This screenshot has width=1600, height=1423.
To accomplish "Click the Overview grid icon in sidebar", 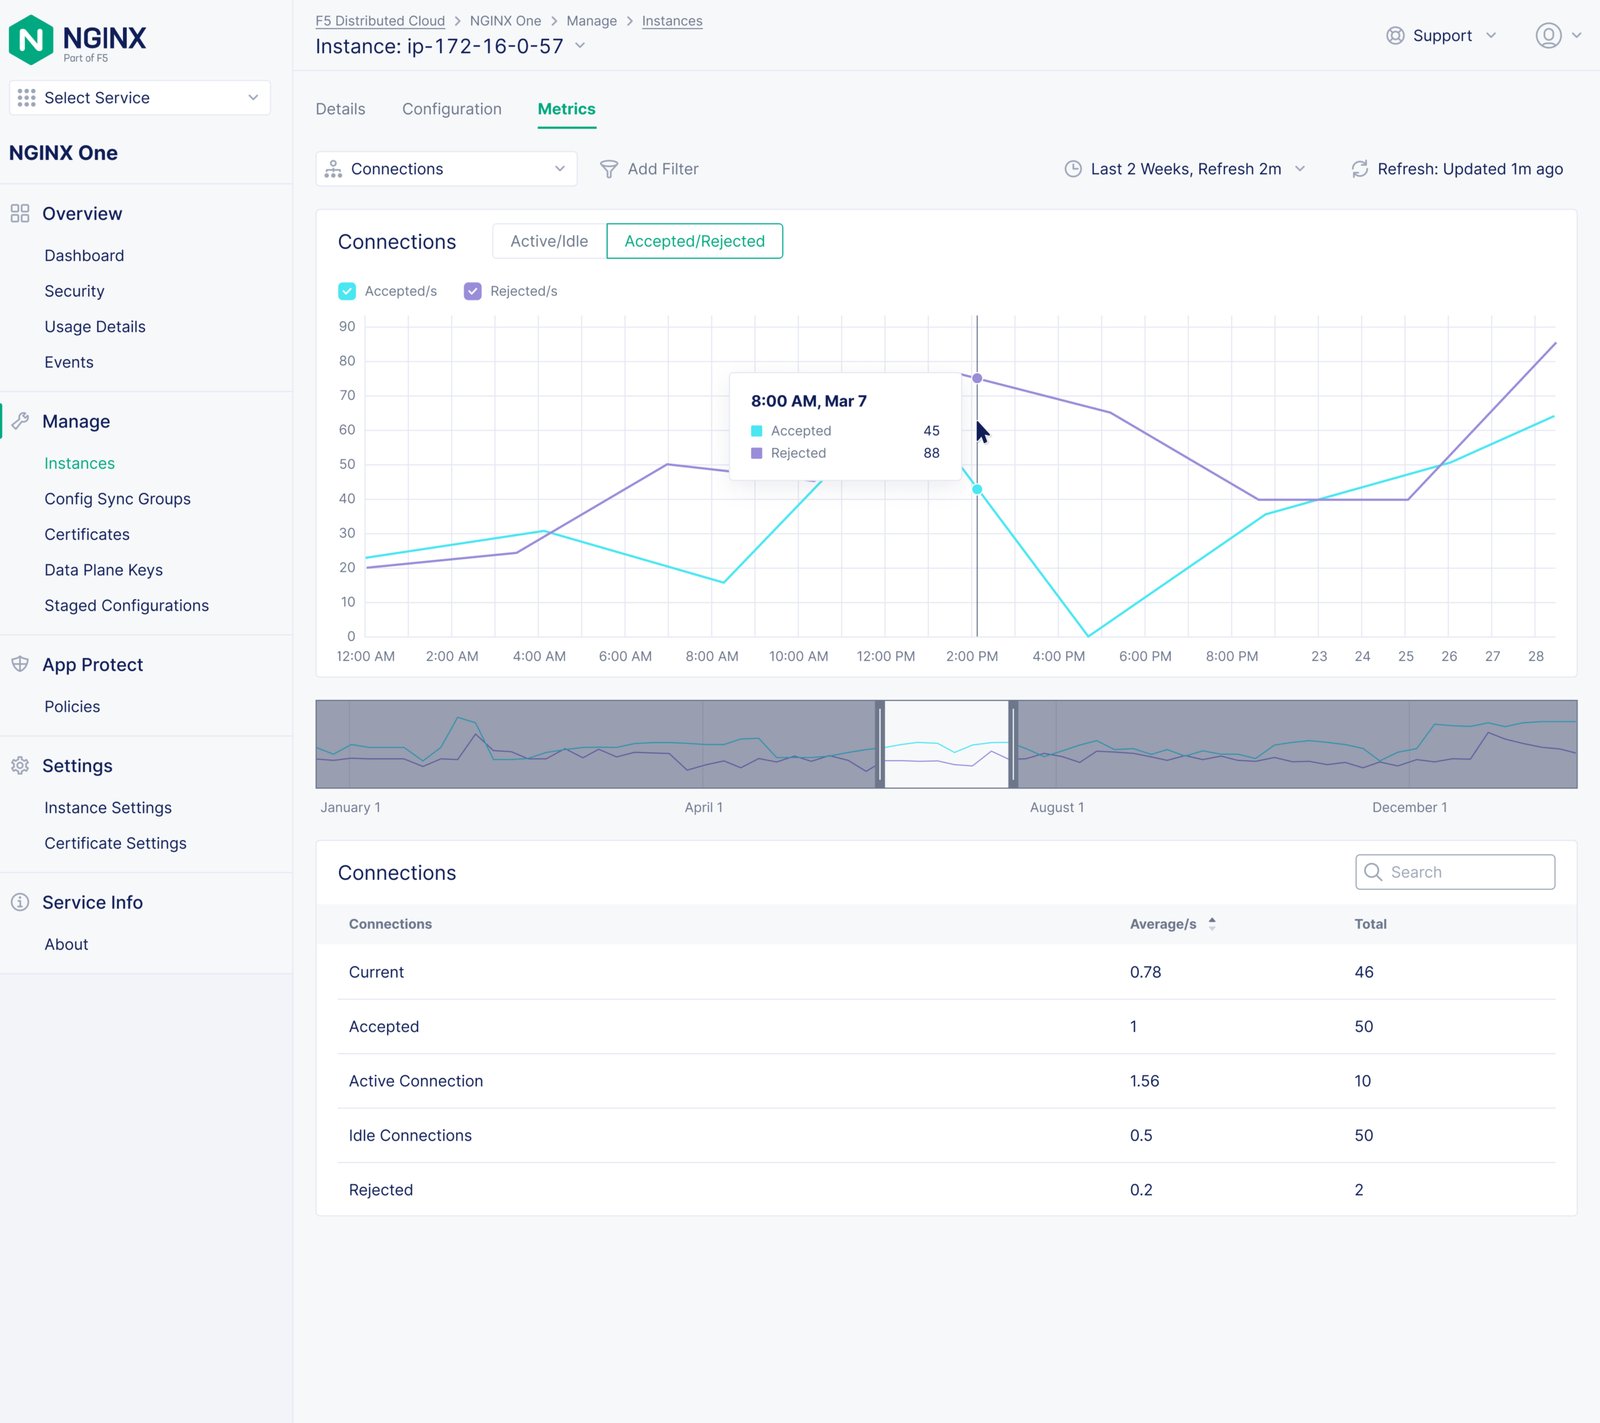I will 20,214.
